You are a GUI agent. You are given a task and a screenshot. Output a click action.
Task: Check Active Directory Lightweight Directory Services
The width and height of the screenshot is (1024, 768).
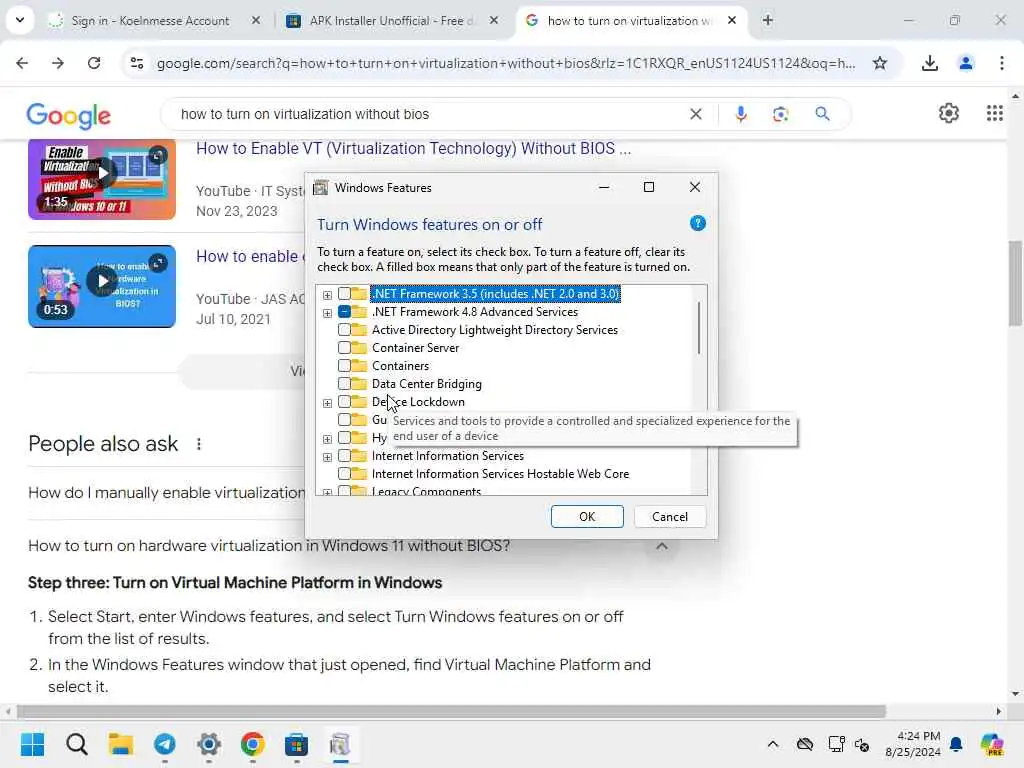click(x=344, y=330)
